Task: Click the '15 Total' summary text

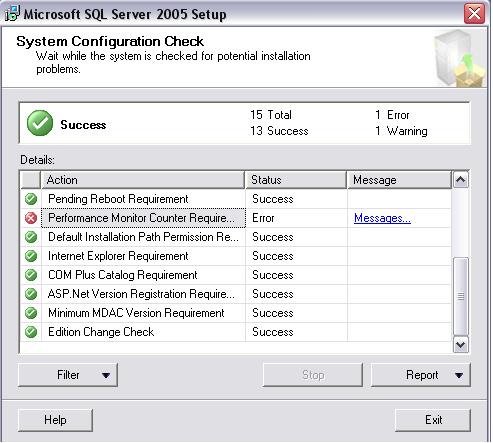Action: click(x=271, y=115)
